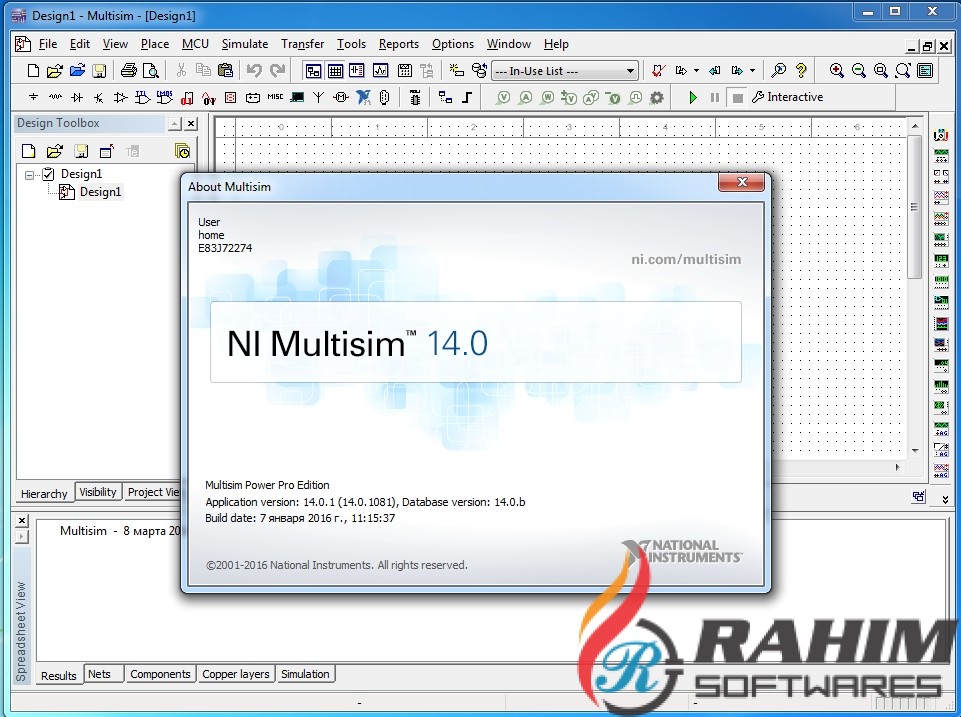Select the multimeter instrument icon

[x=940, y=135]
